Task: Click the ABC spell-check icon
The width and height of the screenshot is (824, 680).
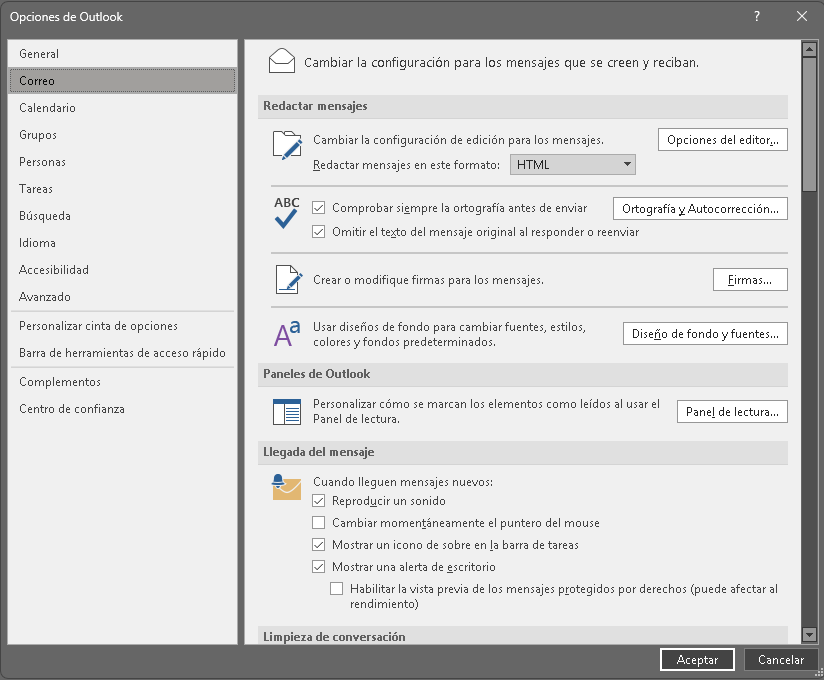Action: 286,212
